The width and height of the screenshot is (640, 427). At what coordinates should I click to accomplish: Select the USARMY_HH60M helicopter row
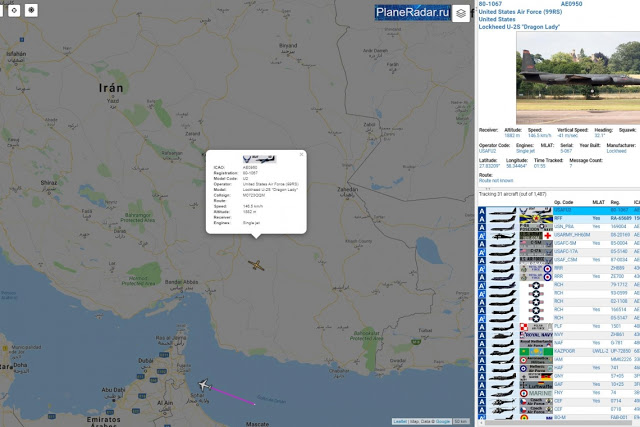tap(559, 236)
